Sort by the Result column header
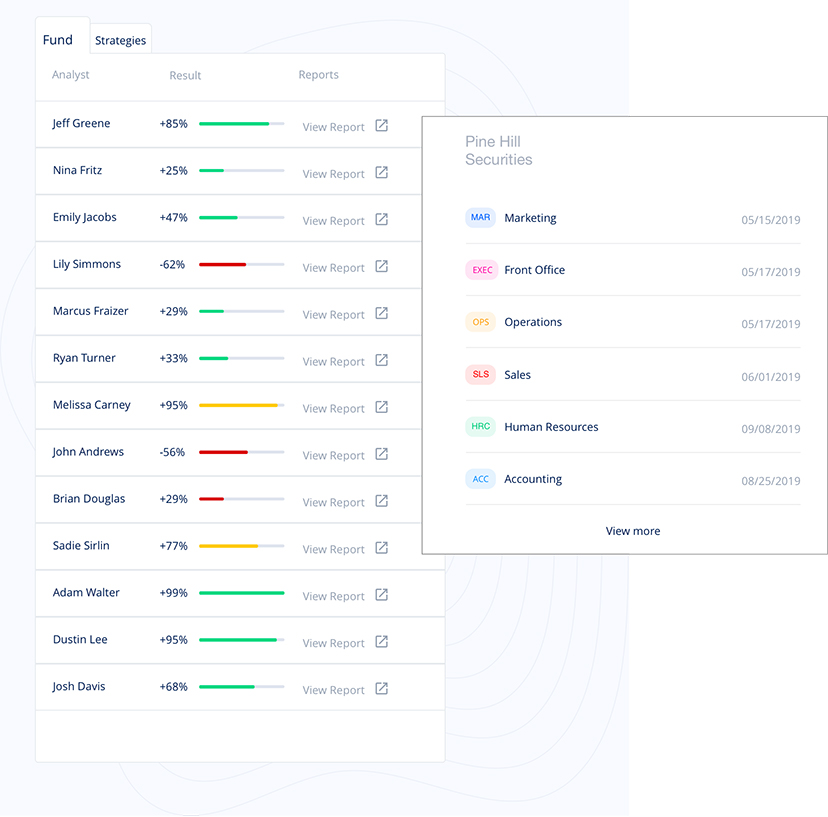The height and width of the screenshot is (817, 828). click(185, 75)
